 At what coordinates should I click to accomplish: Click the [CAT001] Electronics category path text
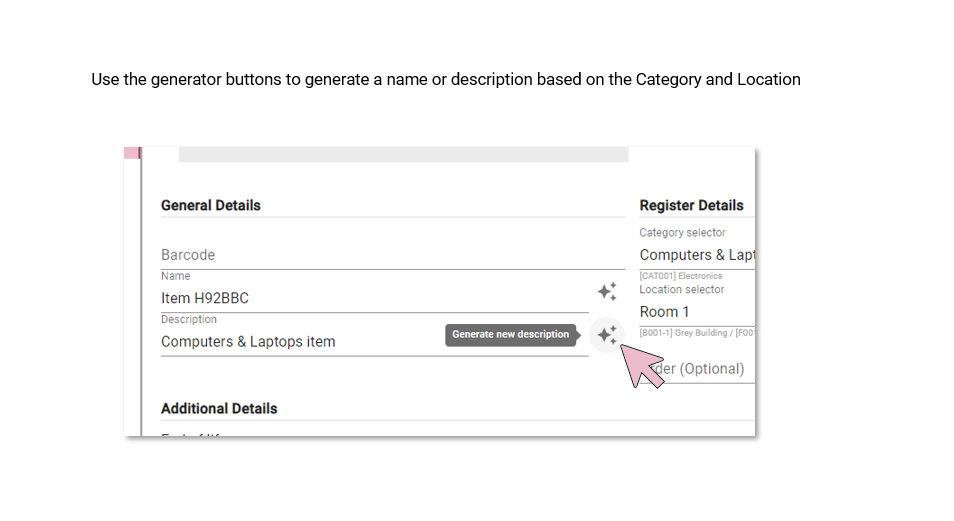681,276
